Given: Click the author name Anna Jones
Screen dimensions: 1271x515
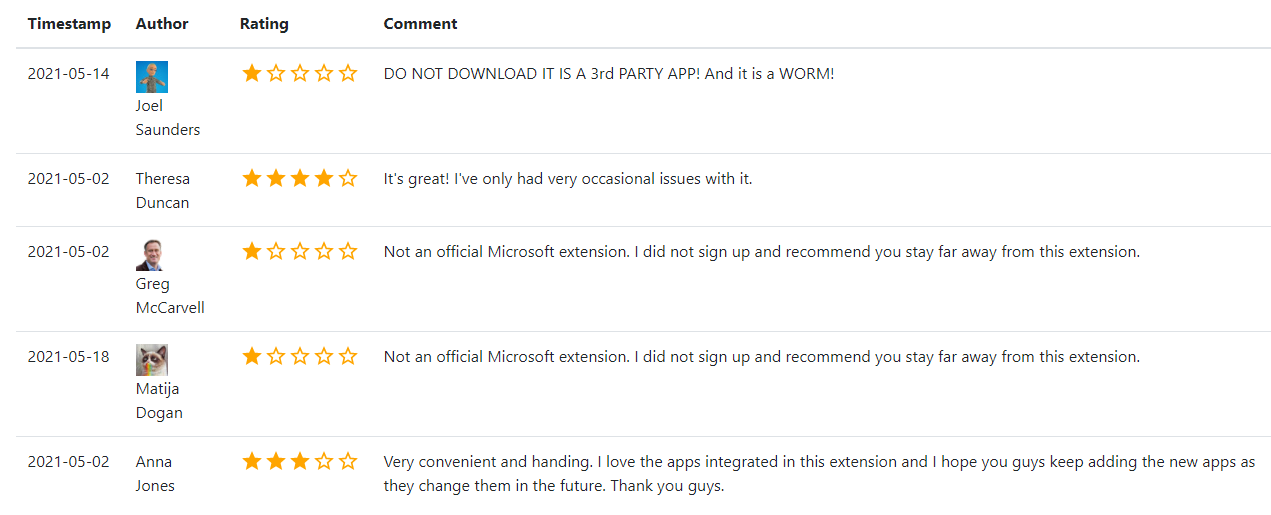Looking at the screenshot, I should coord(155,473).
